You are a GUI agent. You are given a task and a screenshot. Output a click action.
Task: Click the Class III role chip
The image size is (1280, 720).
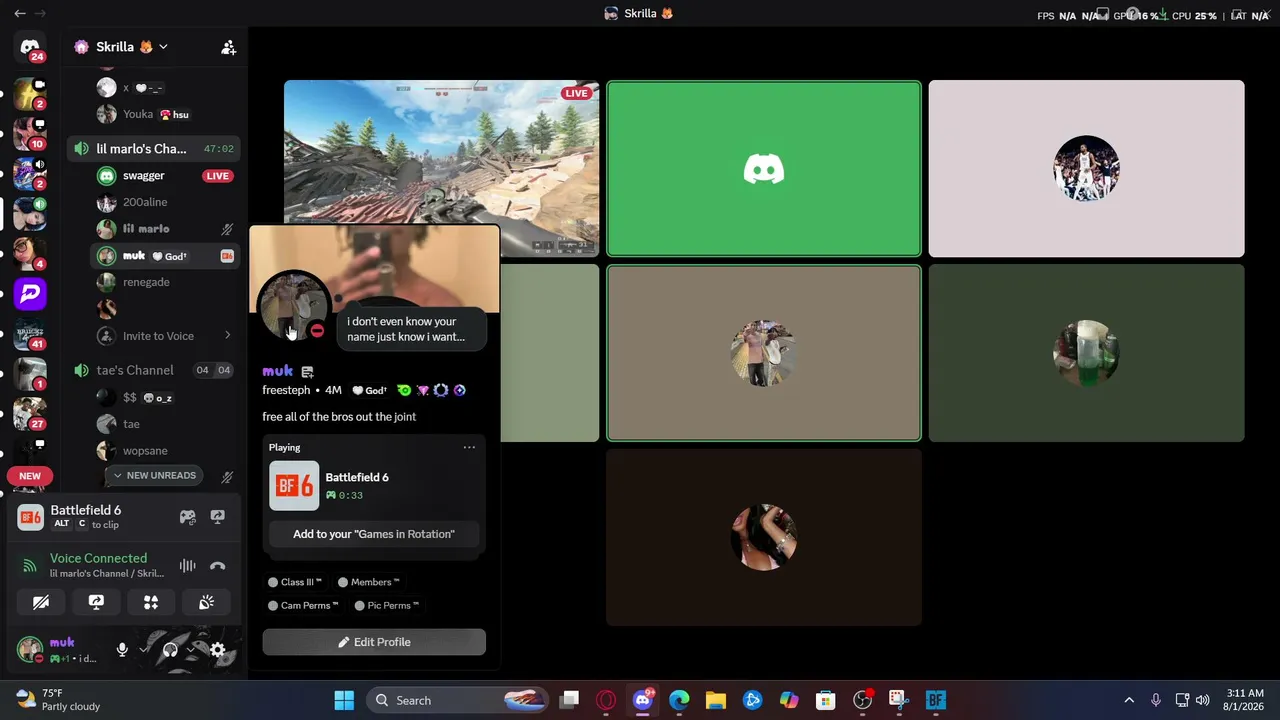pyautogui.click(x=294, y=582)
